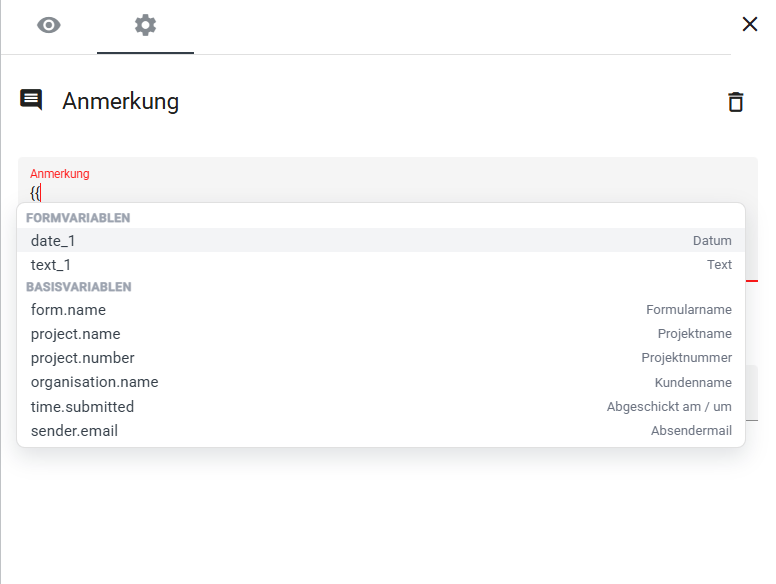The image size is (776, 584).
Task: Insert the project.number variable
Action: tap(82, 358)
